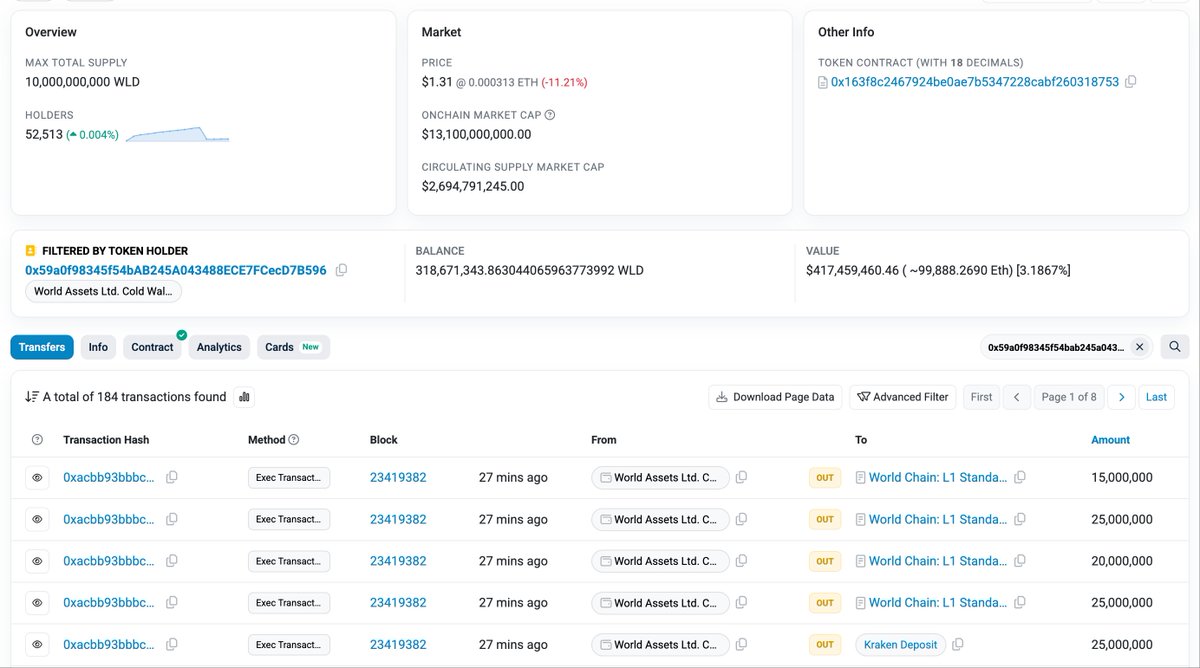Click the Onchain Market Cap help icon
This screenshot has width=1200, height=668.
pos(550,115)
